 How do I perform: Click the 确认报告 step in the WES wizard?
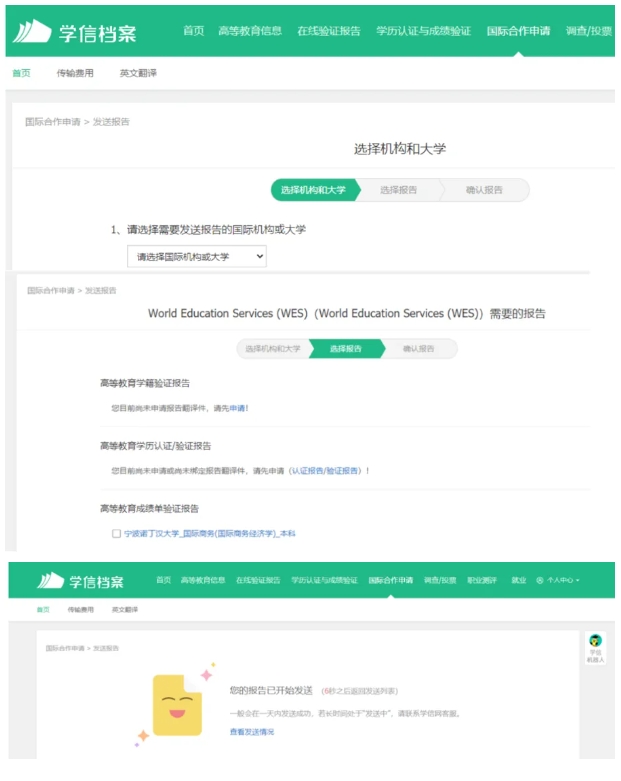tap(418, 349)
